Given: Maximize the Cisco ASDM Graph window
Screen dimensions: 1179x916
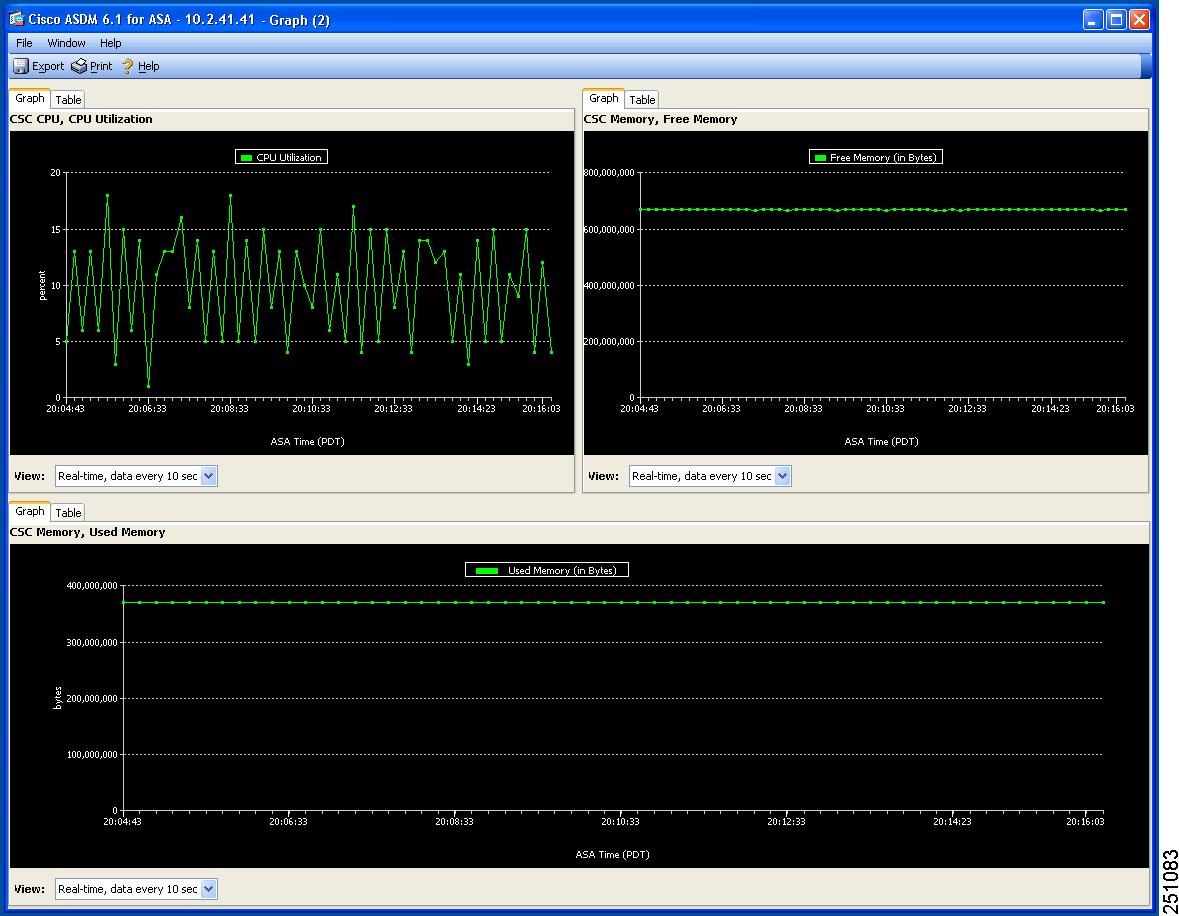Looking at the screenshot, I should [1117, 20].
